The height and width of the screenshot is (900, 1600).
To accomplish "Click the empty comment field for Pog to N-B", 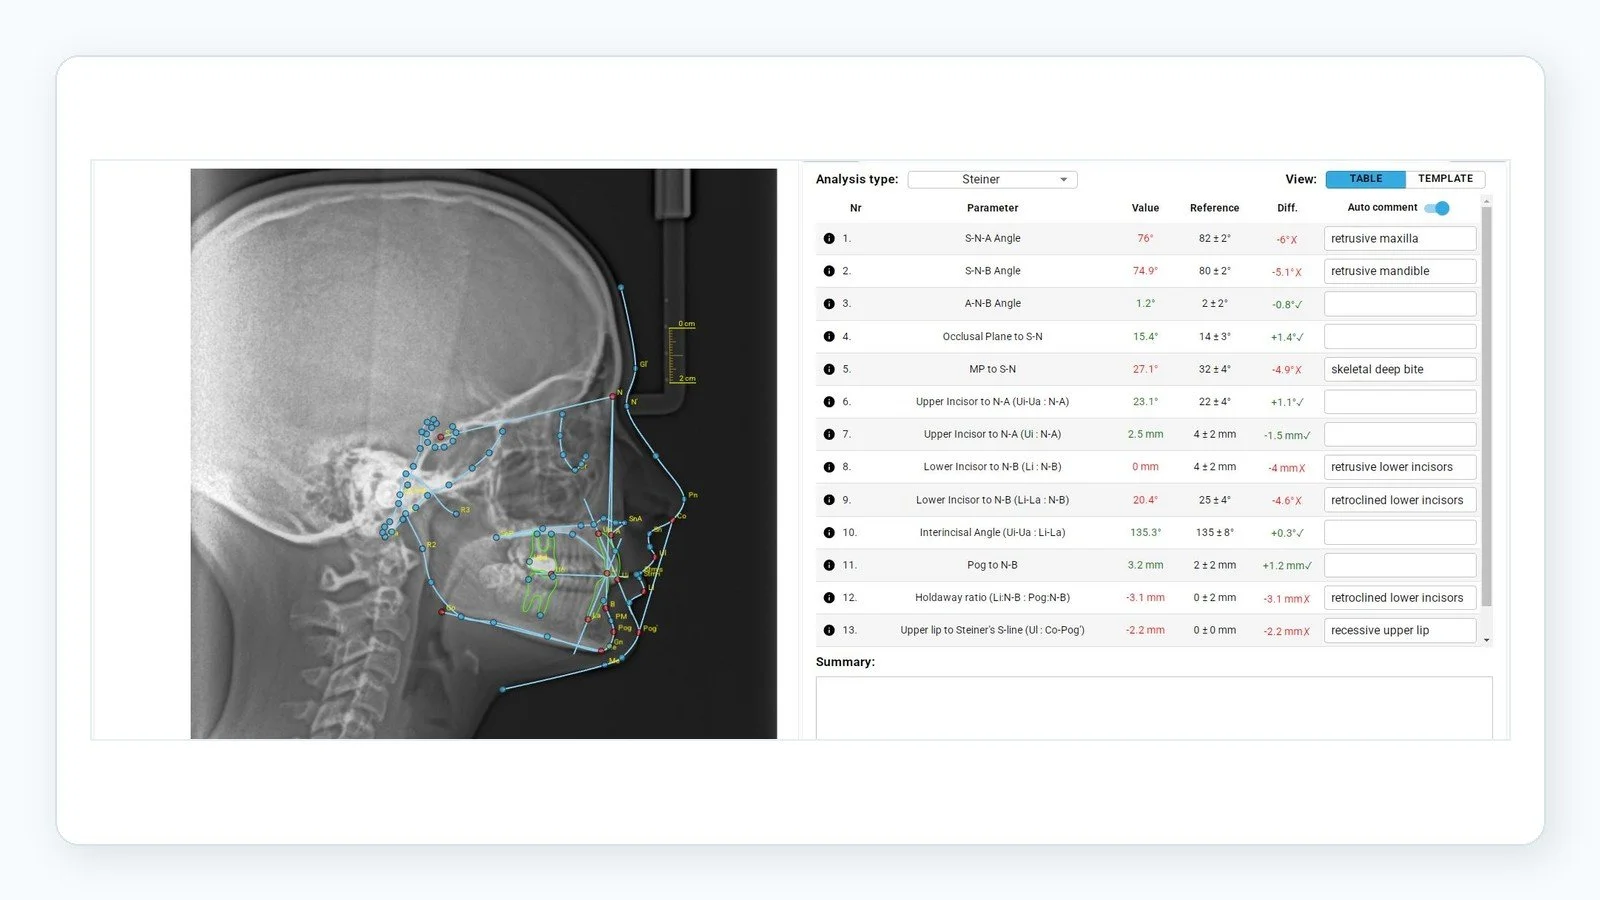I will (x=1400, y=565).
